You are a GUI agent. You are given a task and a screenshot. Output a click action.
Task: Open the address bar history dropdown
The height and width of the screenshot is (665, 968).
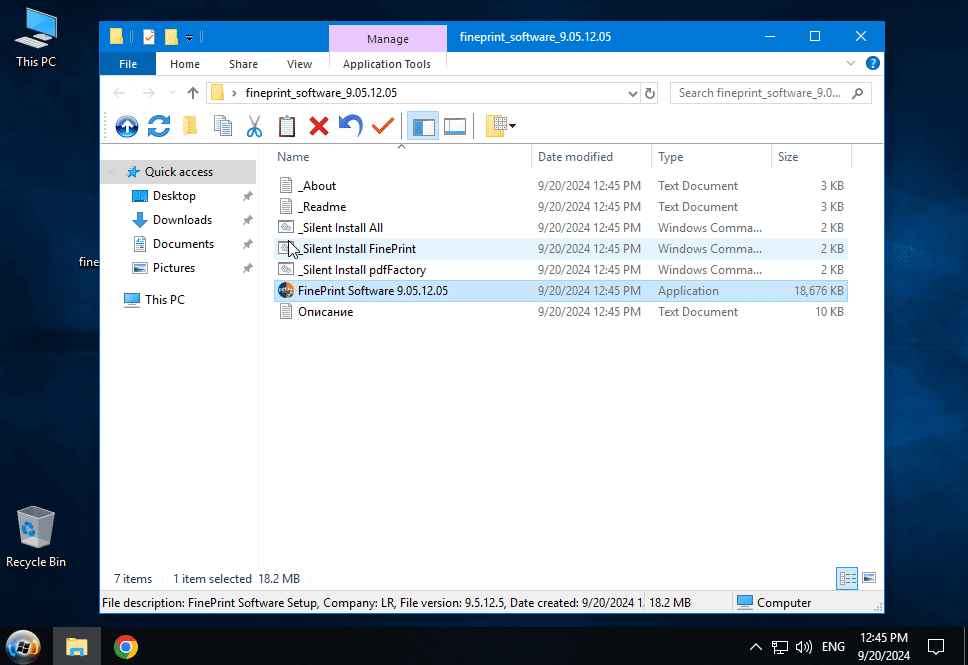tap(632, 93)
